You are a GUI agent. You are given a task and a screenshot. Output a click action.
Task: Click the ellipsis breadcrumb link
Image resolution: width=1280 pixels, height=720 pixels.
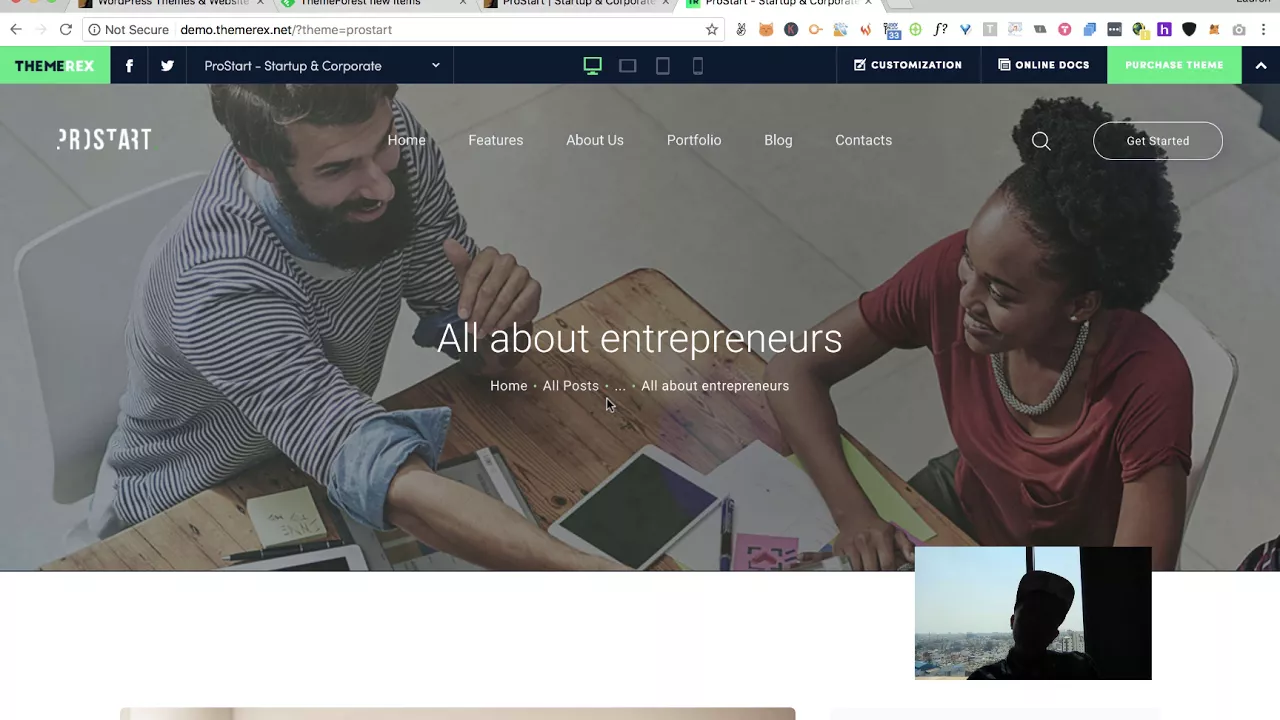(x=620, y=386)
